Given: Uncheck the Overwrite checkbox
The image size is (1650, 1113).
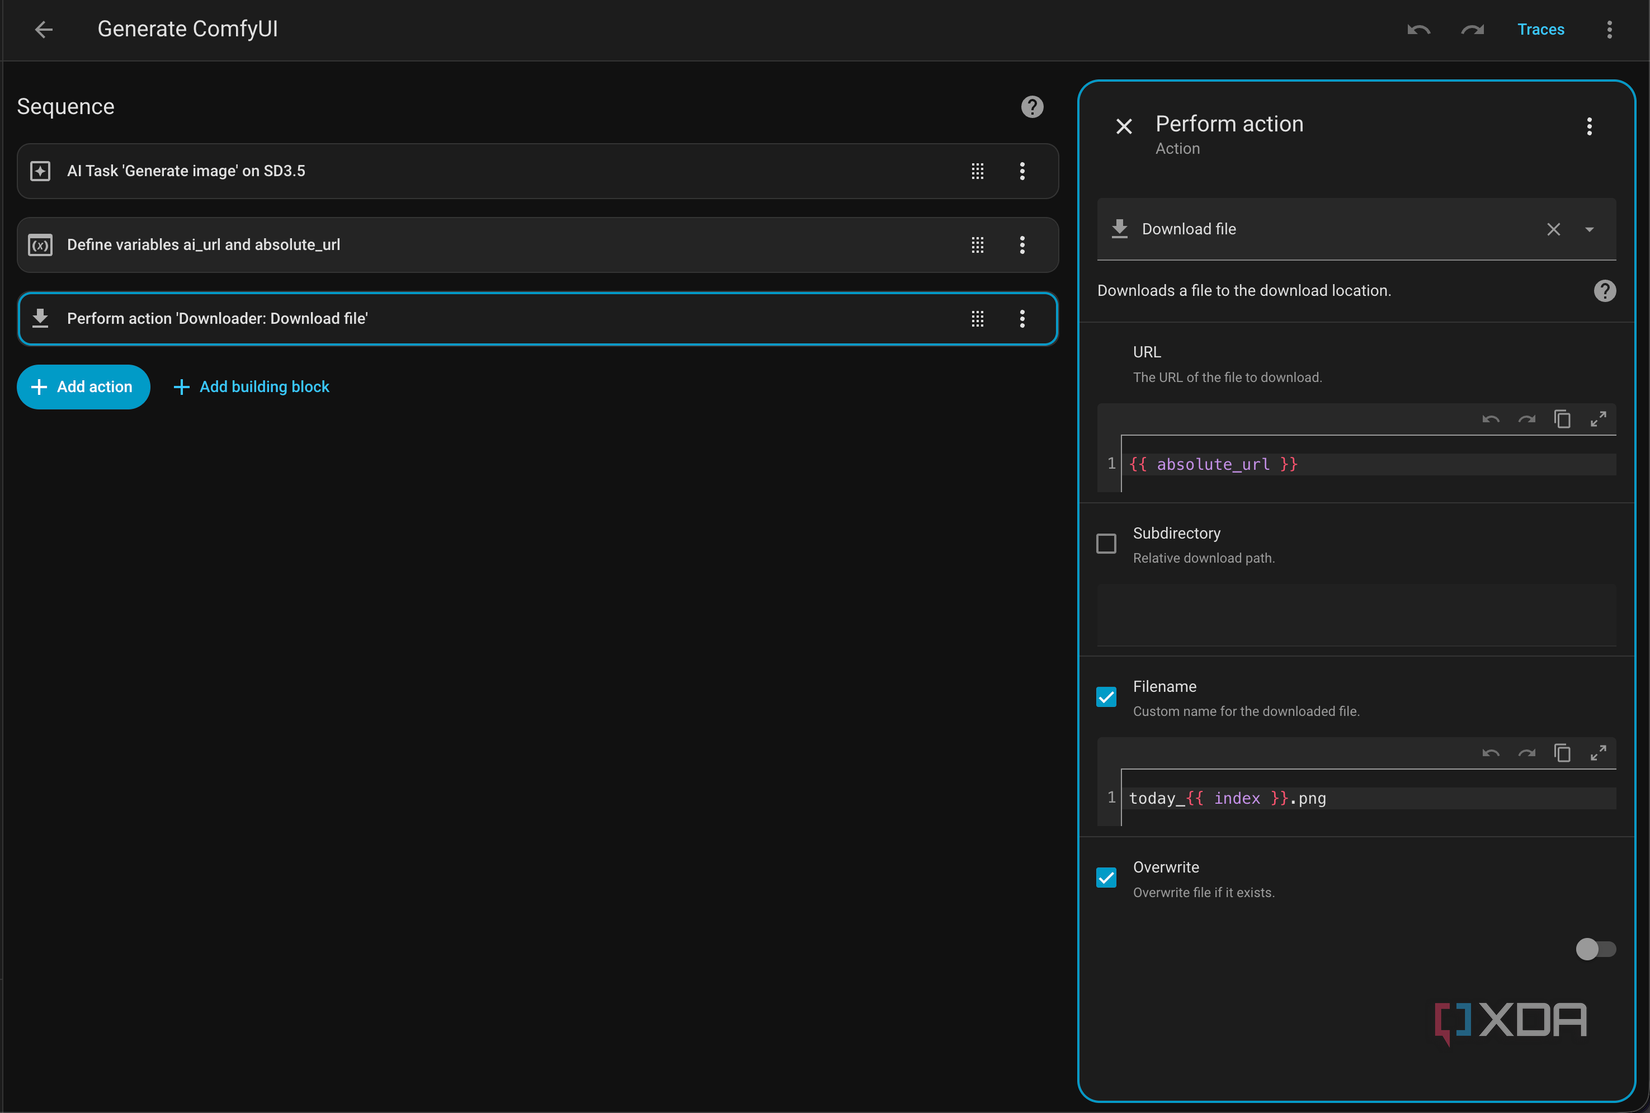Looking at the screenshot, I should click(x=1106, y=878).
